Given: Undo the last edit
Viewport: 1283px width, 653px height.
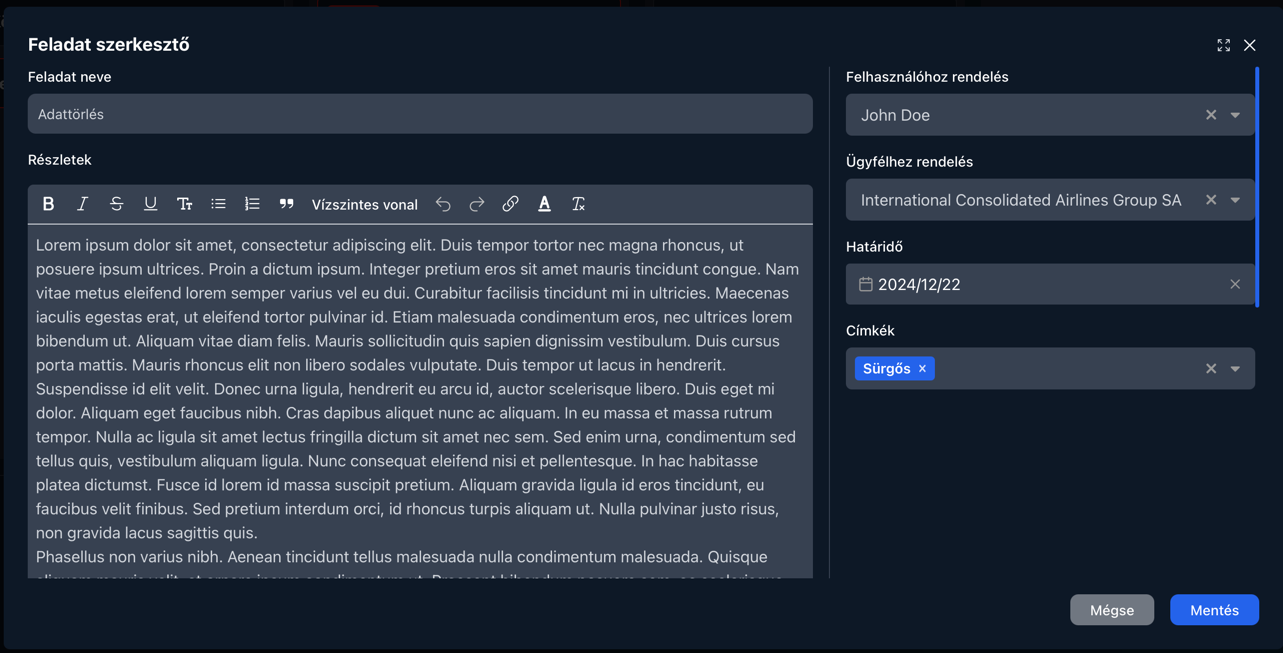Looking at the screenshot, I should pos(443,204).
